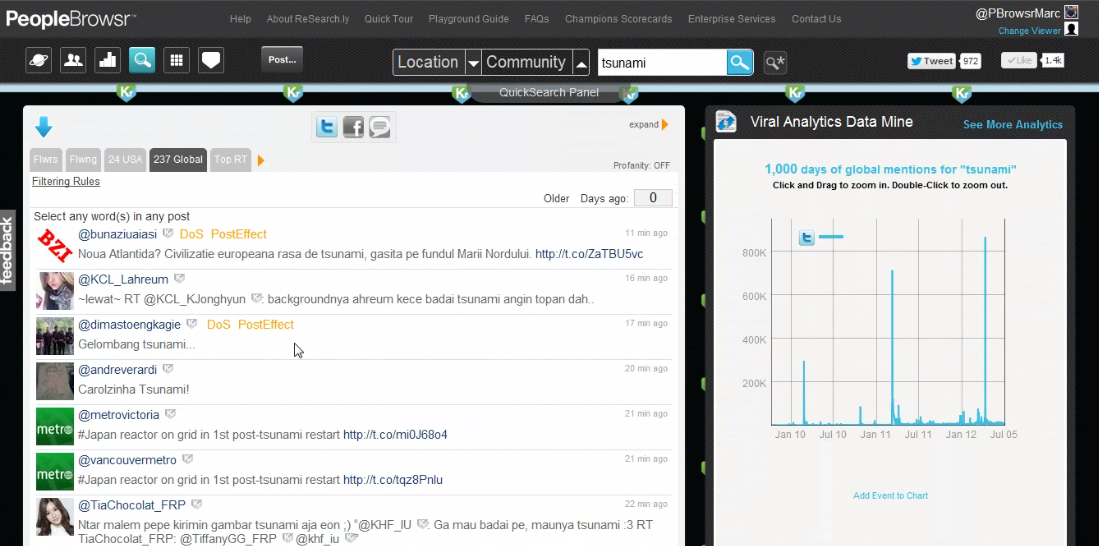Select the grid view icon
The width and height of the screenshot is (1099, 546).
[176, 61]
